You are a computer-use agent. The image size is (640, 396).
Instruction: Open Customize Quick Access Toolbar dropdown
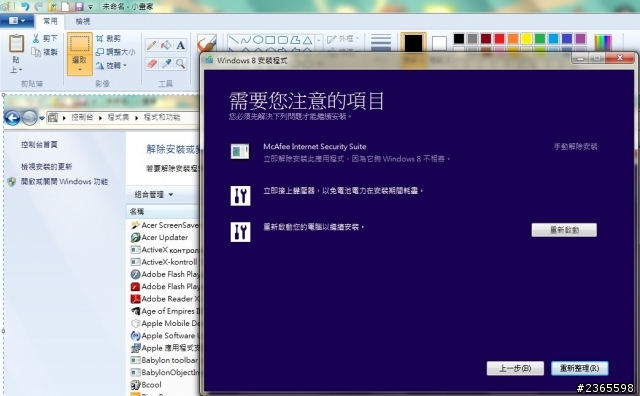[x=90, y=7]
